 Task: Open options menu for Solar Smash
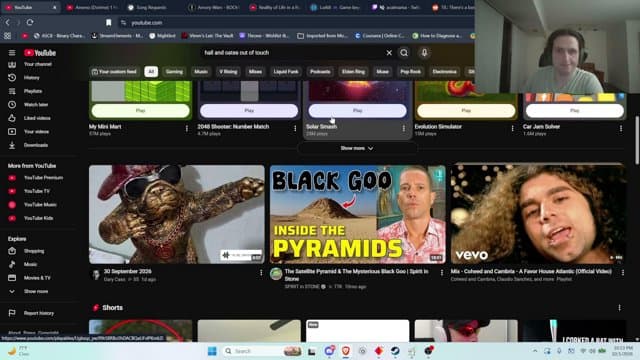(404, 129)
